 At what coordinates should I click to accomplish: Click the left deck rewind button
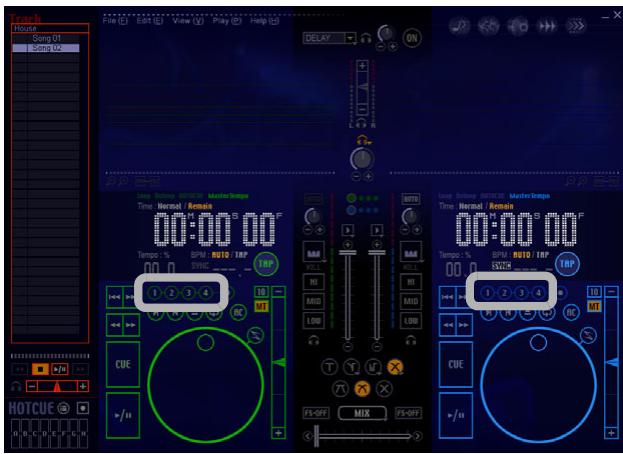pos(114,325)
